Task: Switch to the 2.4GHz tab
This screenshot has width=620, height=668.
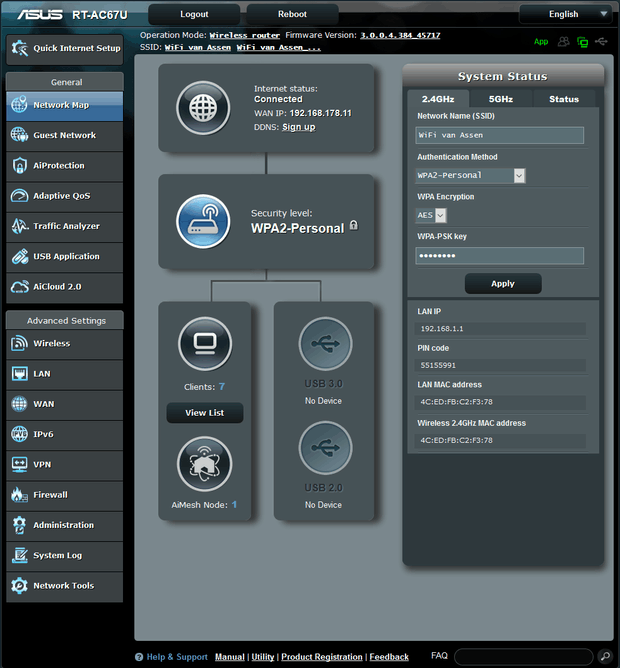Action: click(438, 99)
